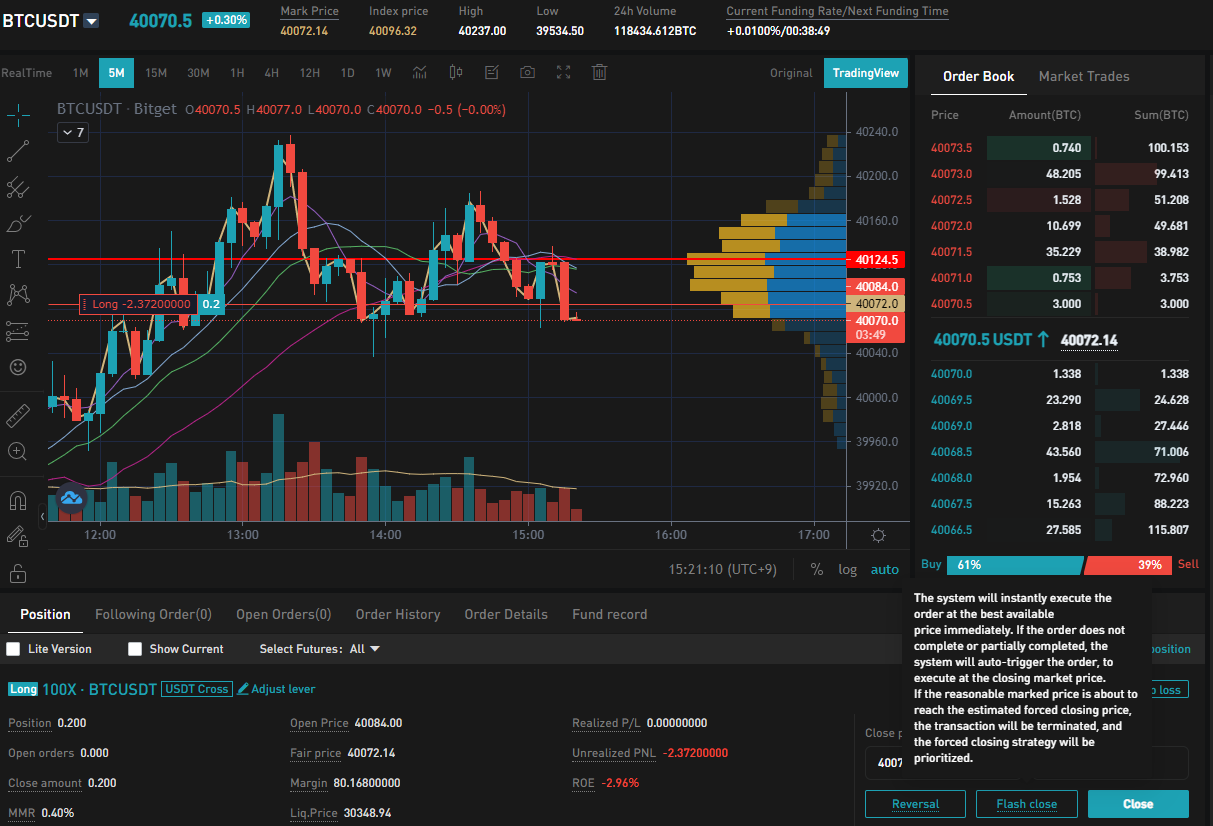Select the ruler measure tool
This screenshot has width=1213, height=826.
click(18, 415)
